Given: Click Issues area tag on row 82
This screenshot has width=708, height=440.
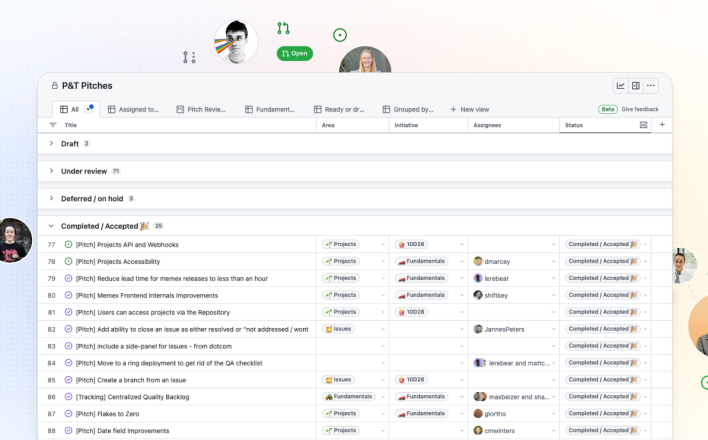Looking at the screenshot, I should pos(339,329).
